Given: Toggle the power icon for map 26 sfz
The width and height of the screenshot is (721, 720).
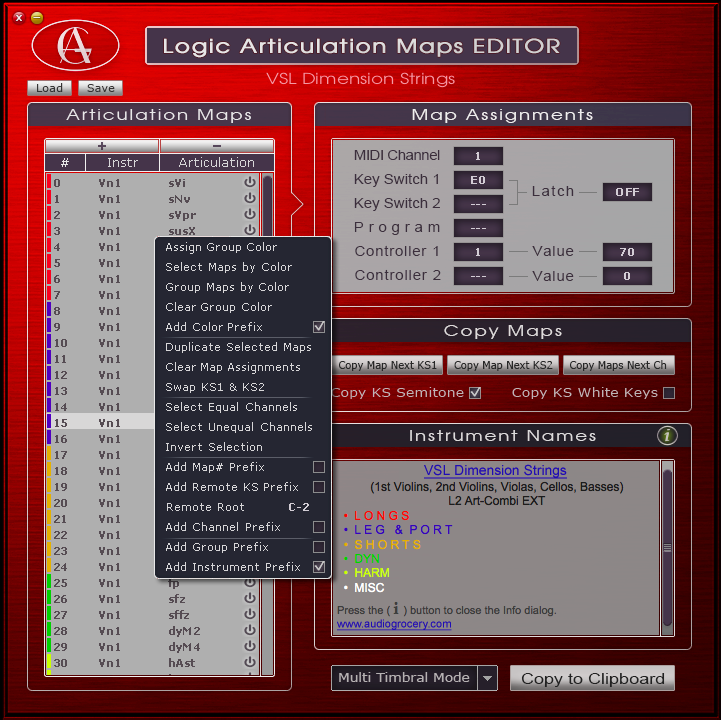Looking at the screenshot, I should [250, 599].
